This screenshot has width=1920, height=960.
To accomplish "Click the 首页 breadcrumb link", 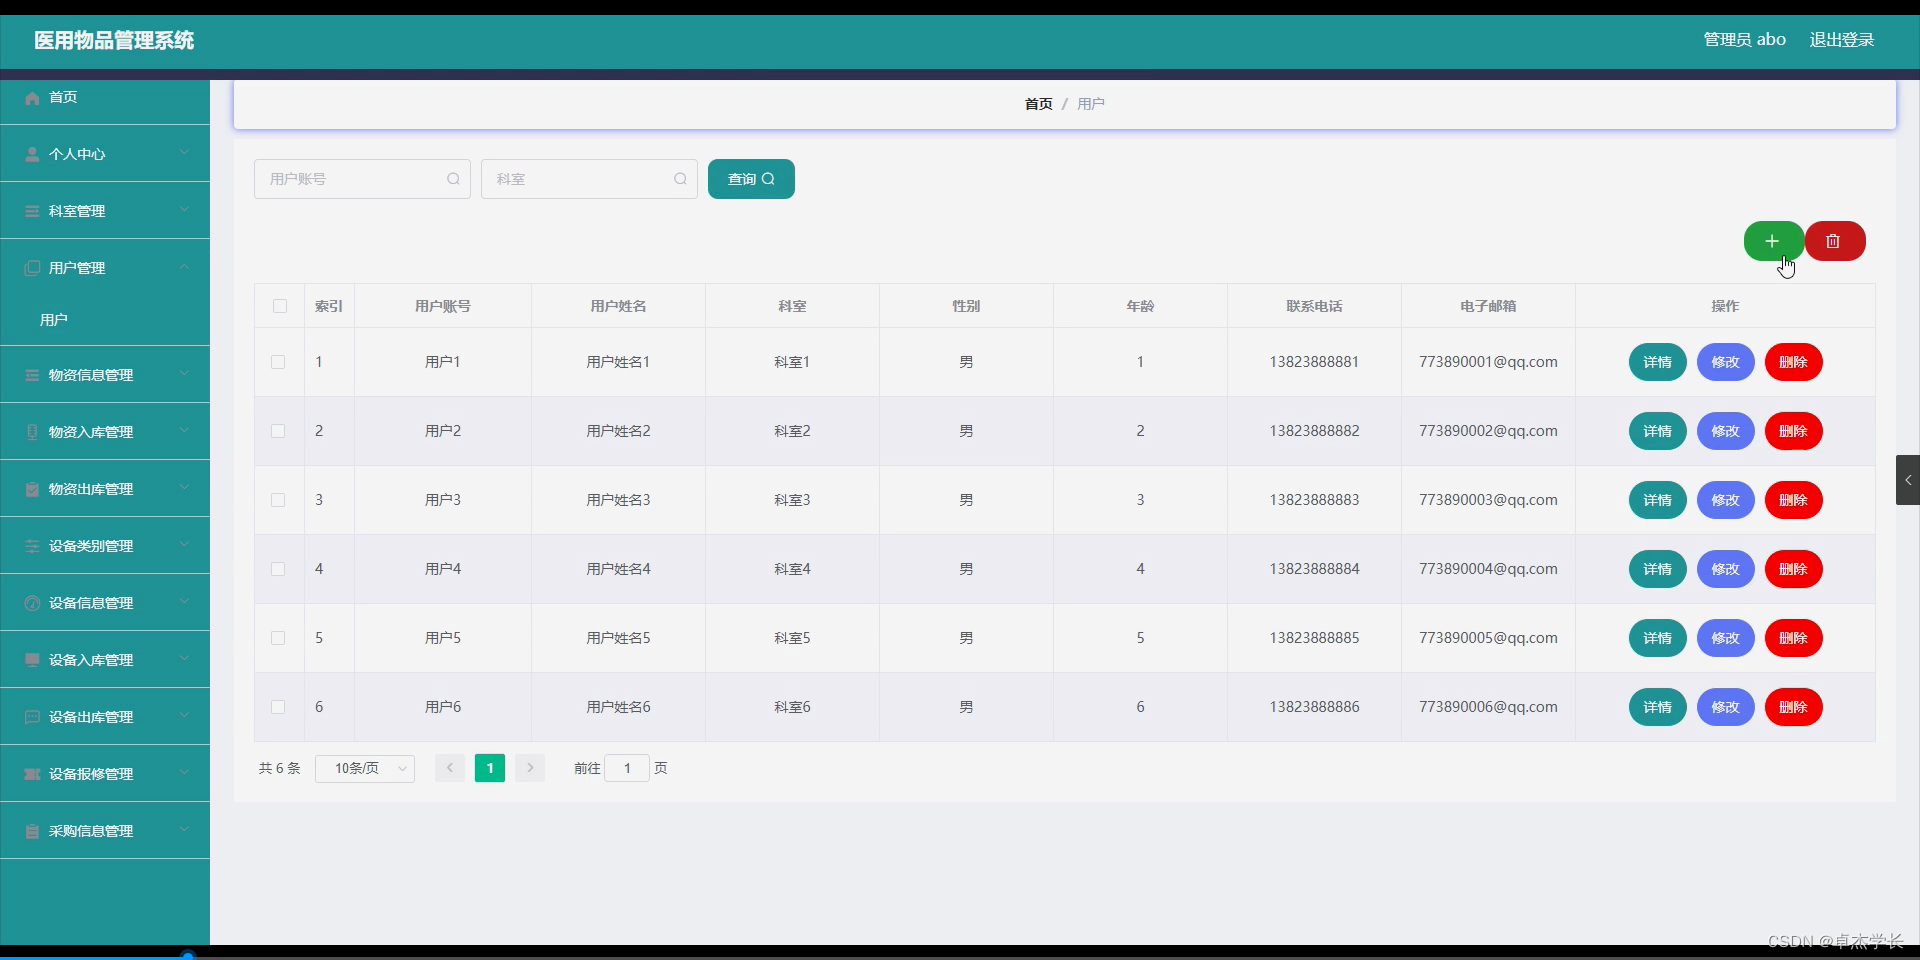I will (x=1037, y=103).
